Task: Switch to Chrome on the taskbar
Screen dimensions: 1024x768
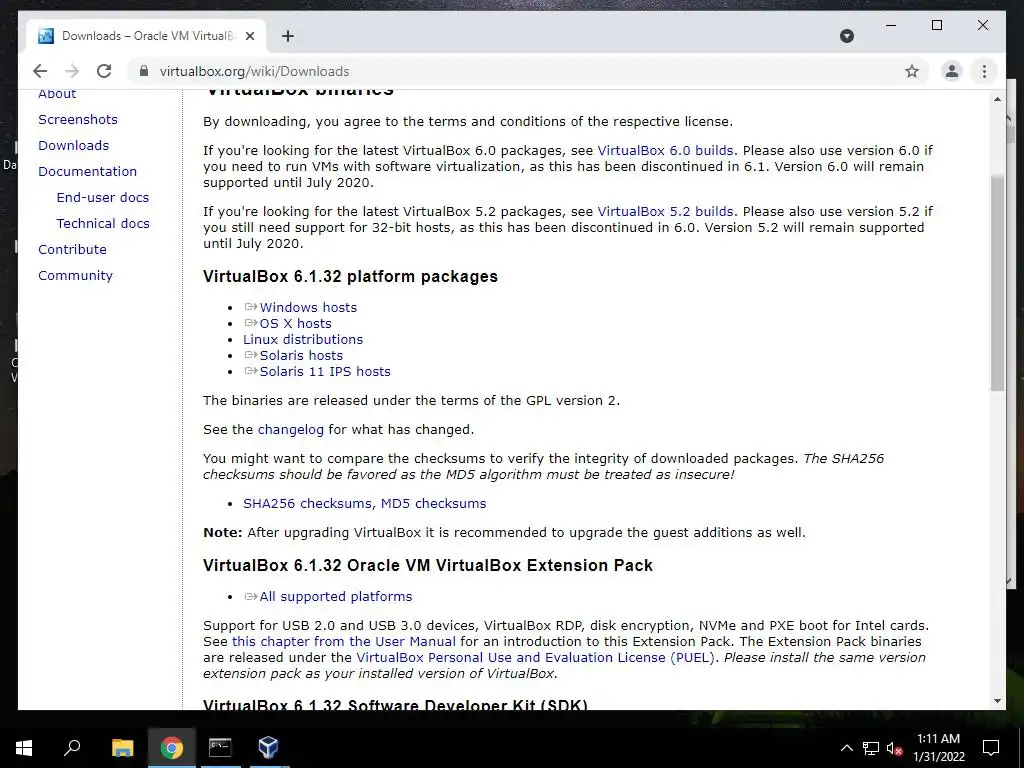Action: click(x=171, y=748)
